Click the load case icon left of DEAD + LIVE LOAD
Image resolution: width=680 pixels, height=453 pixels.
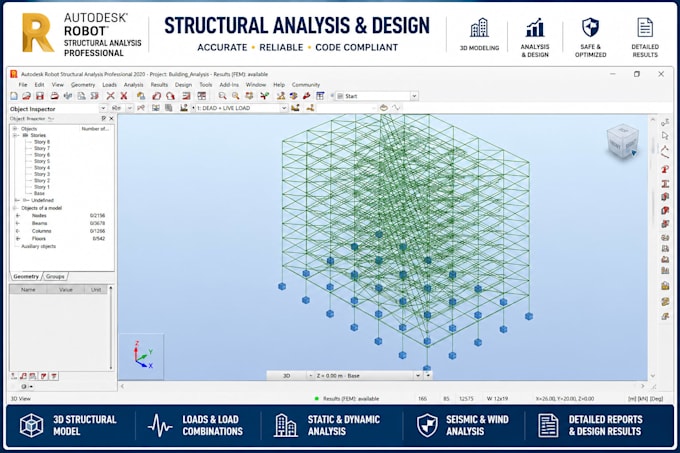(x=184, y=108)
